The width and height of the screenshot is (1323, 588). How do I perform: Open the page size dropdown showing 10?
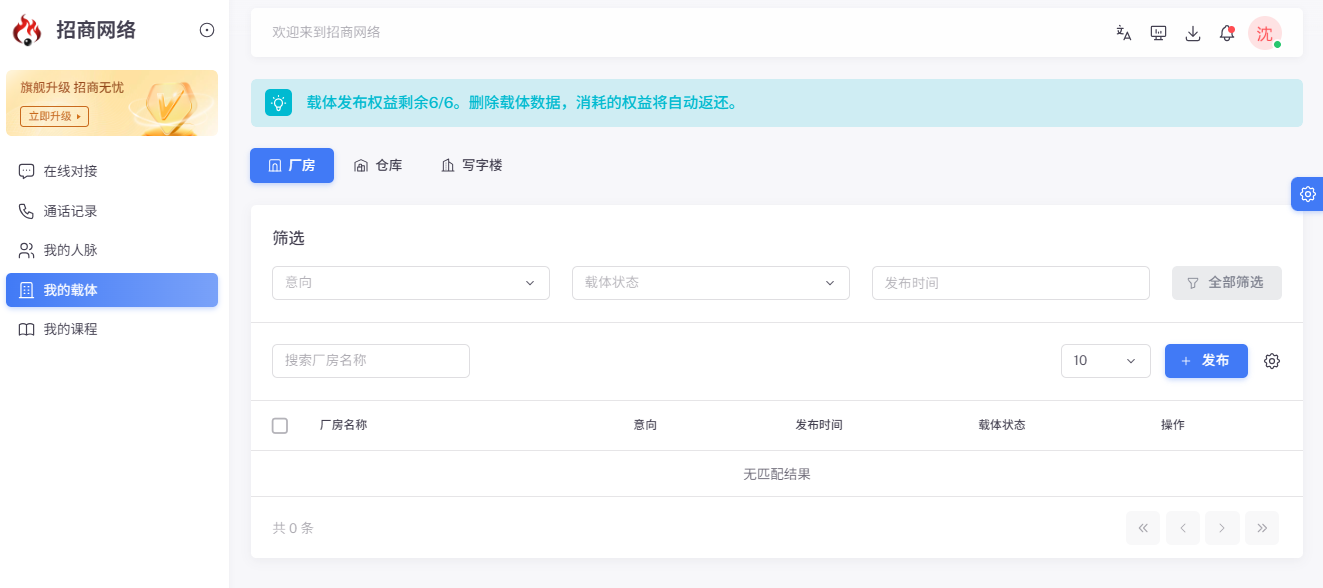click(x=1106, y=361)
